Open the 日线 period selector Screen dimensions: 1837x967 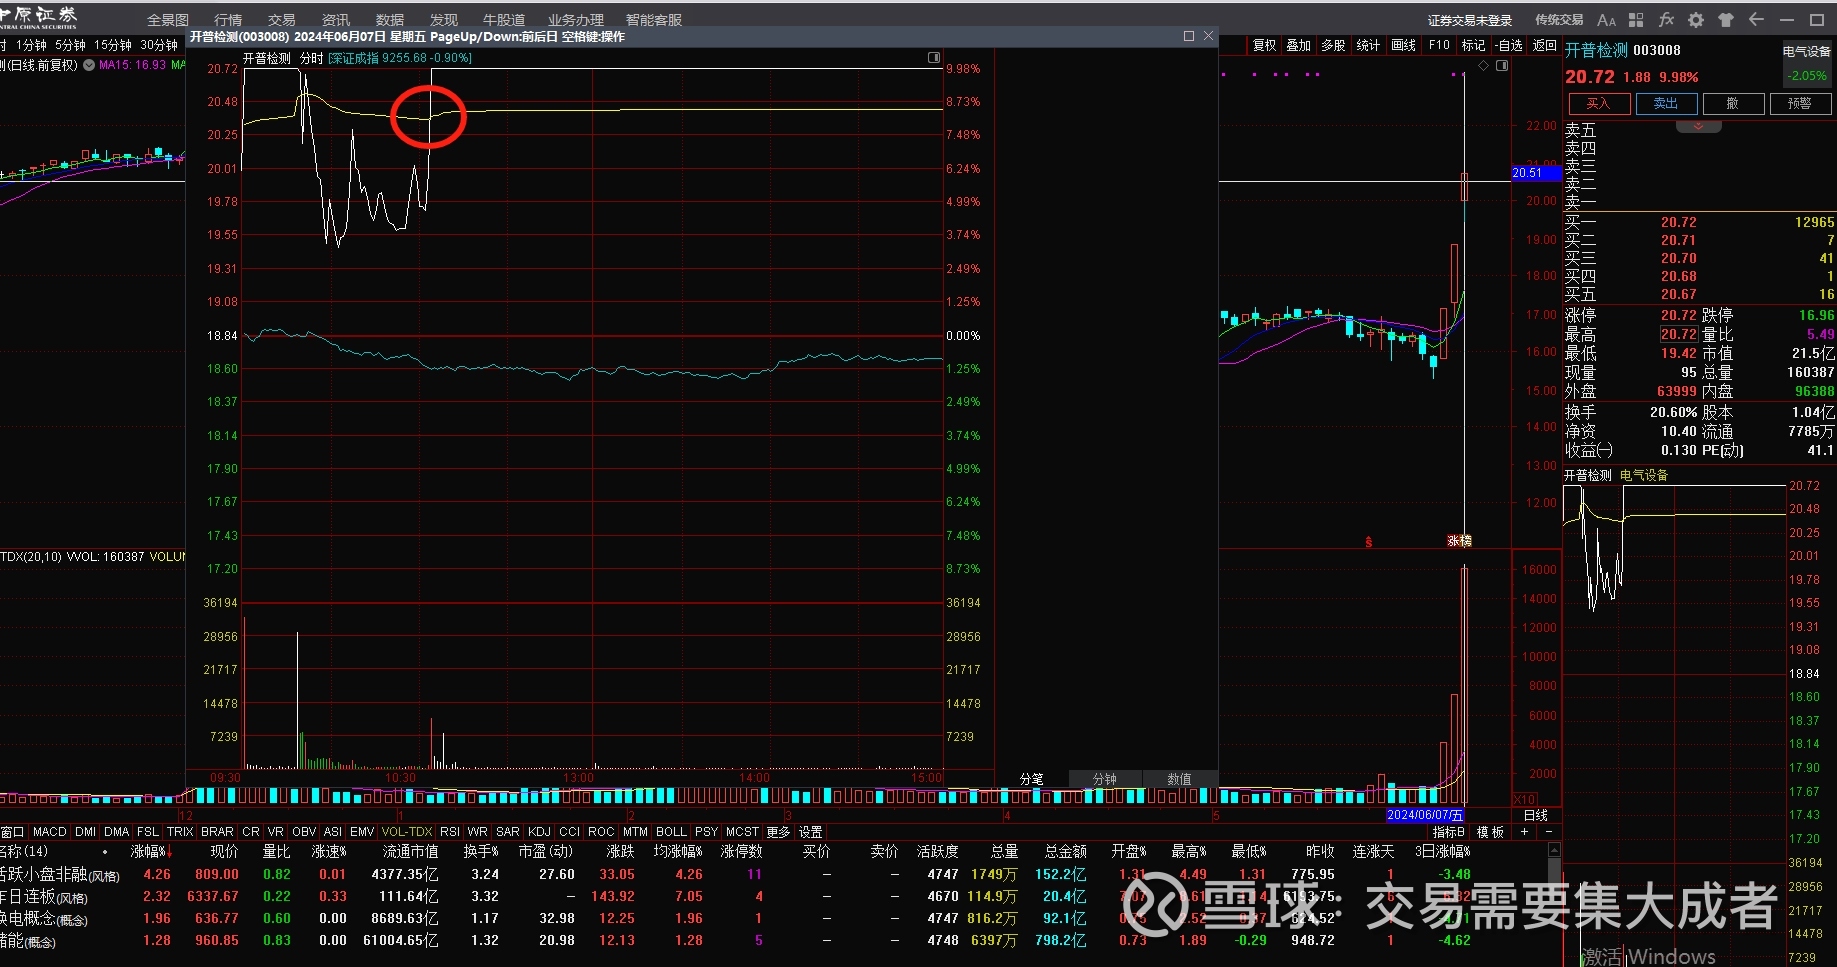1536,815
